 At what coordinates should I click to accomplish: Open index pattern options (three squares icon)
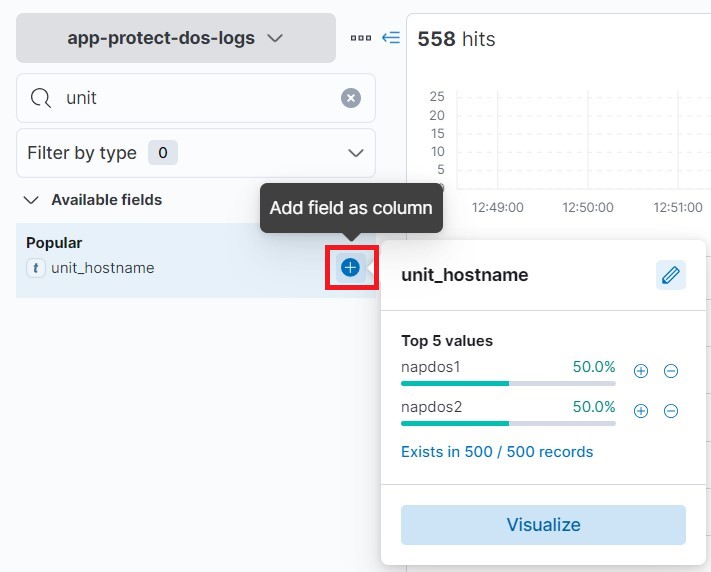361,38
